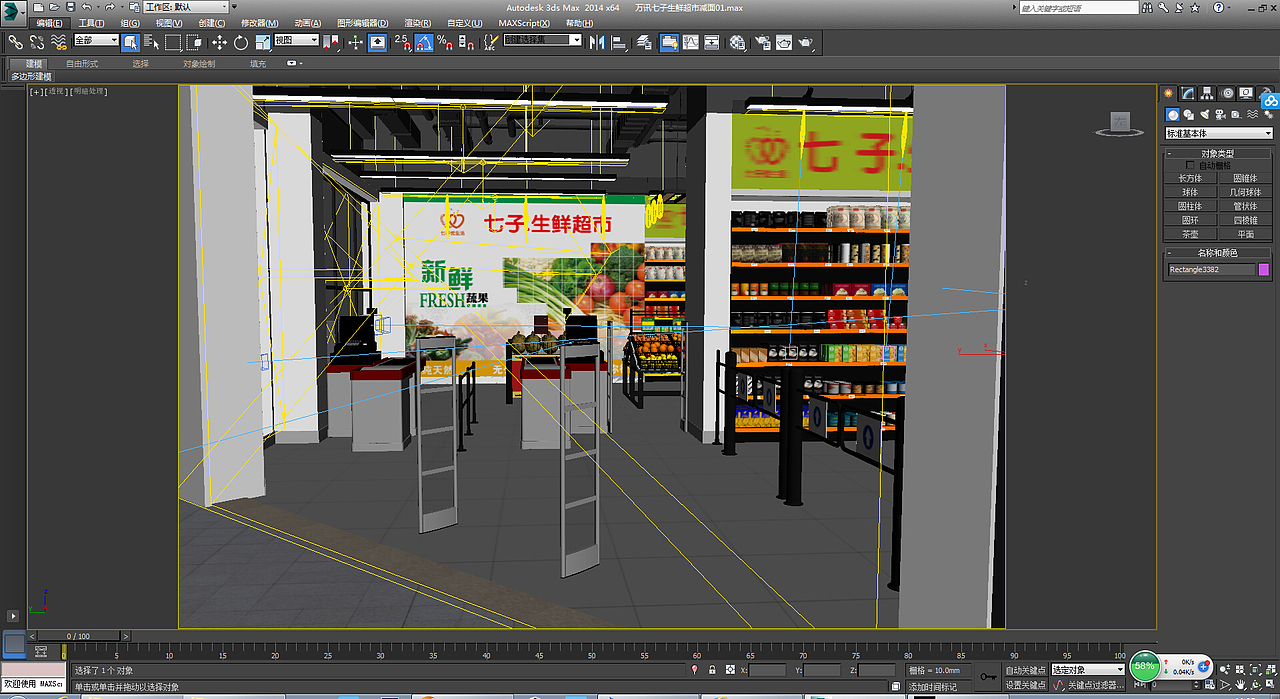Enable the 自动栅格 checkbox
The height and width of the screenshot is (699, 1280).
tap(1190, 165)
